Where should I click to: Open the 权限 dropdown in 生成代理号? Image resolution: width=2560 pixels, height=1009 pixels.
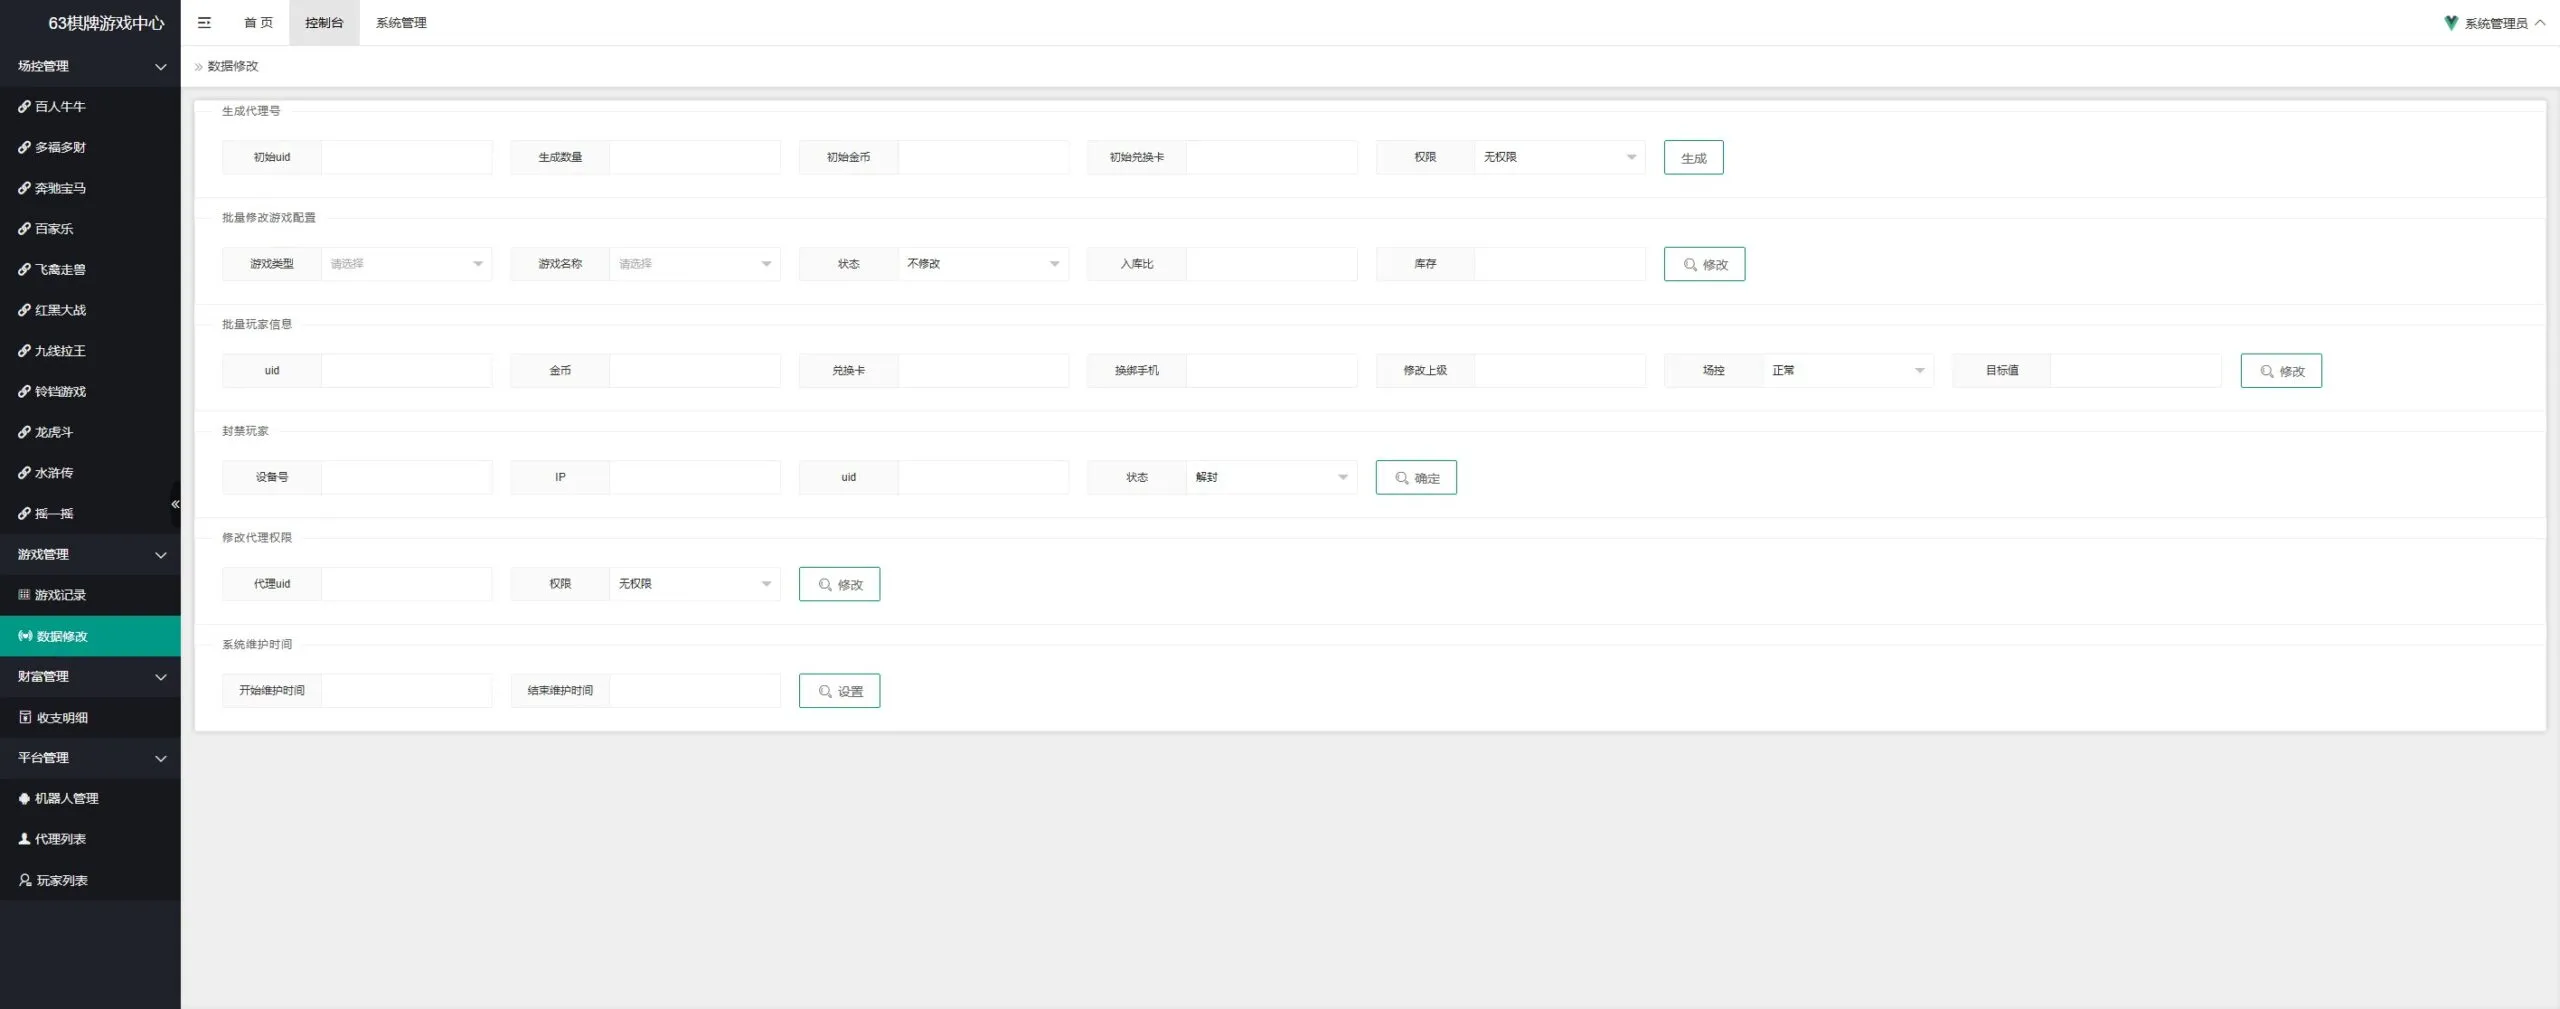coord(1559,157)
